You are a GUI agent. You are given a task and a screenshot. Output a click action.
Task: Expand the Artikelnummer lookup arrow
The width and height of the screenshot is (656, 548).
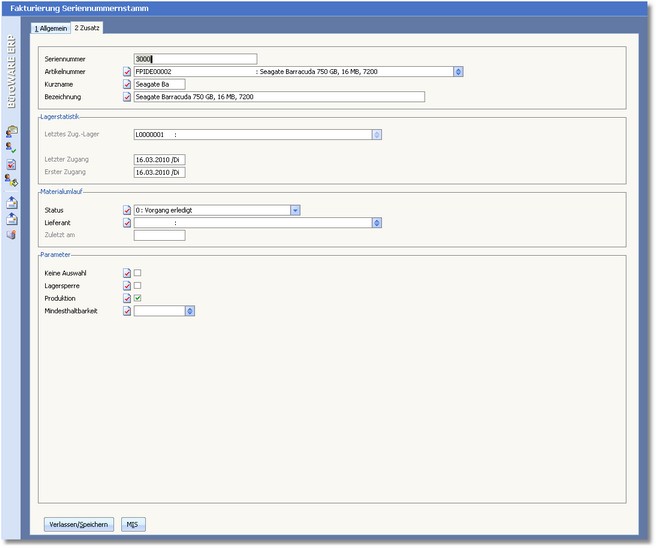[458, 72]
